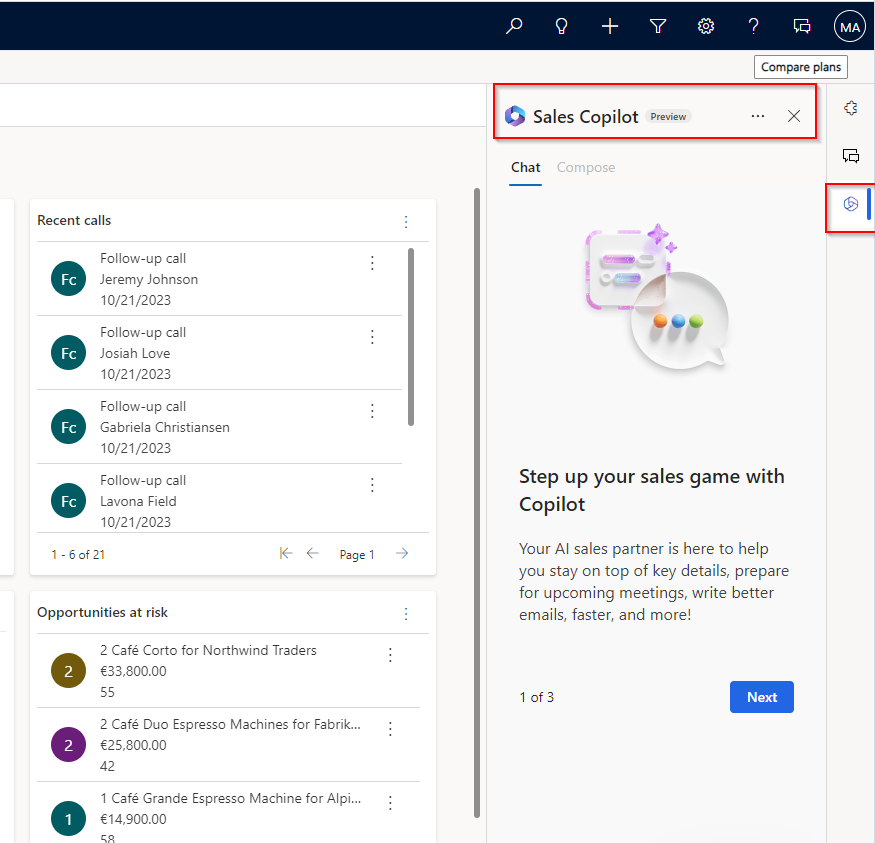Click the lightbulb assistant icon
This screenshot has height=843, width=875.
[x=561, y=26]
